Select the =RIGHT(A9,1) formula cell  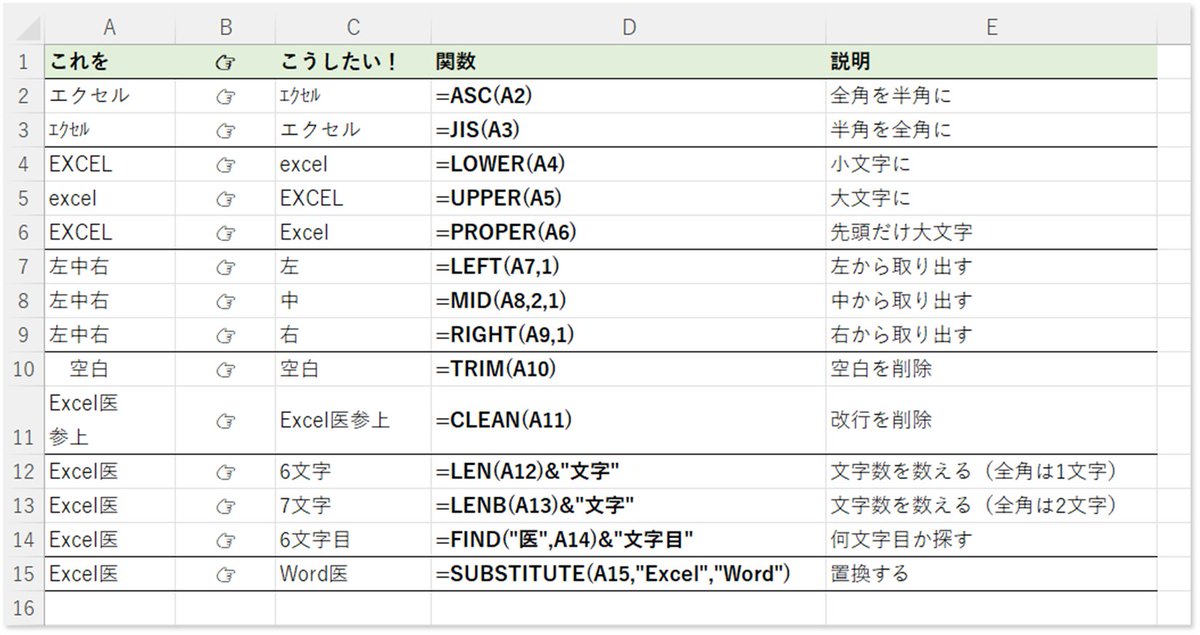(x=628, y=335)
